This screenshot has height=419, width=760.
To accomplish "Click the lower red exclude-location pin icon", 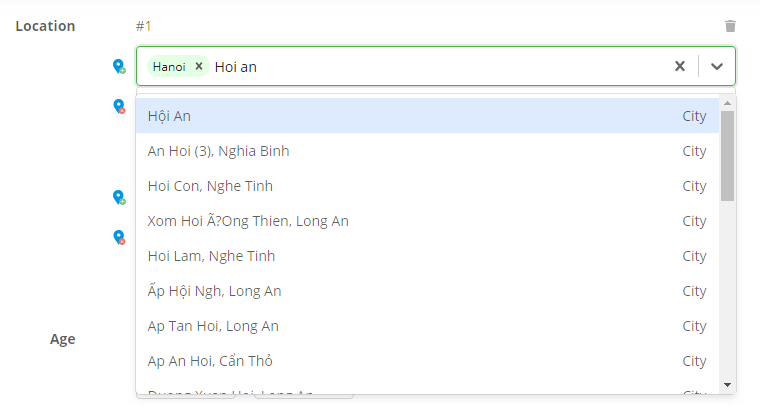I will pos(119,237).
